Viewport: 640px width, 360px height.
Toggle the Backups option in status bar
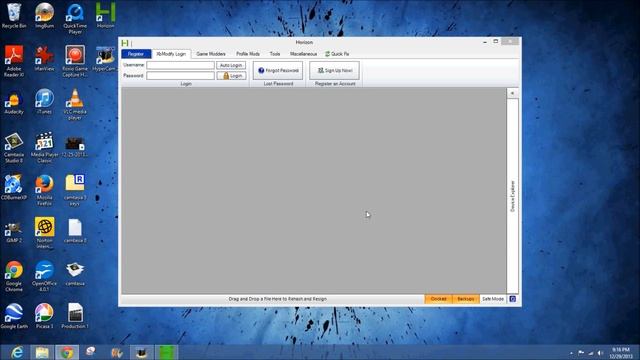click(x=466, y=299)
